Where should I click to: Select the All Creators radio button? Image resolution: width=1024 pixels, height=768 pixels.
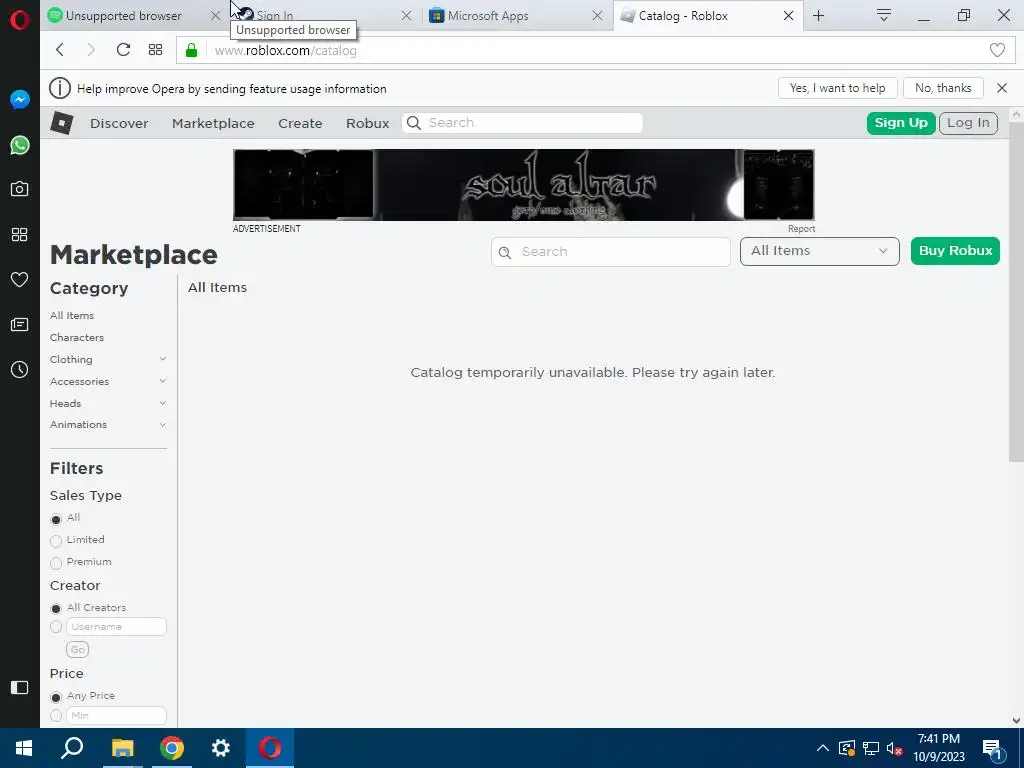[56, 609]
